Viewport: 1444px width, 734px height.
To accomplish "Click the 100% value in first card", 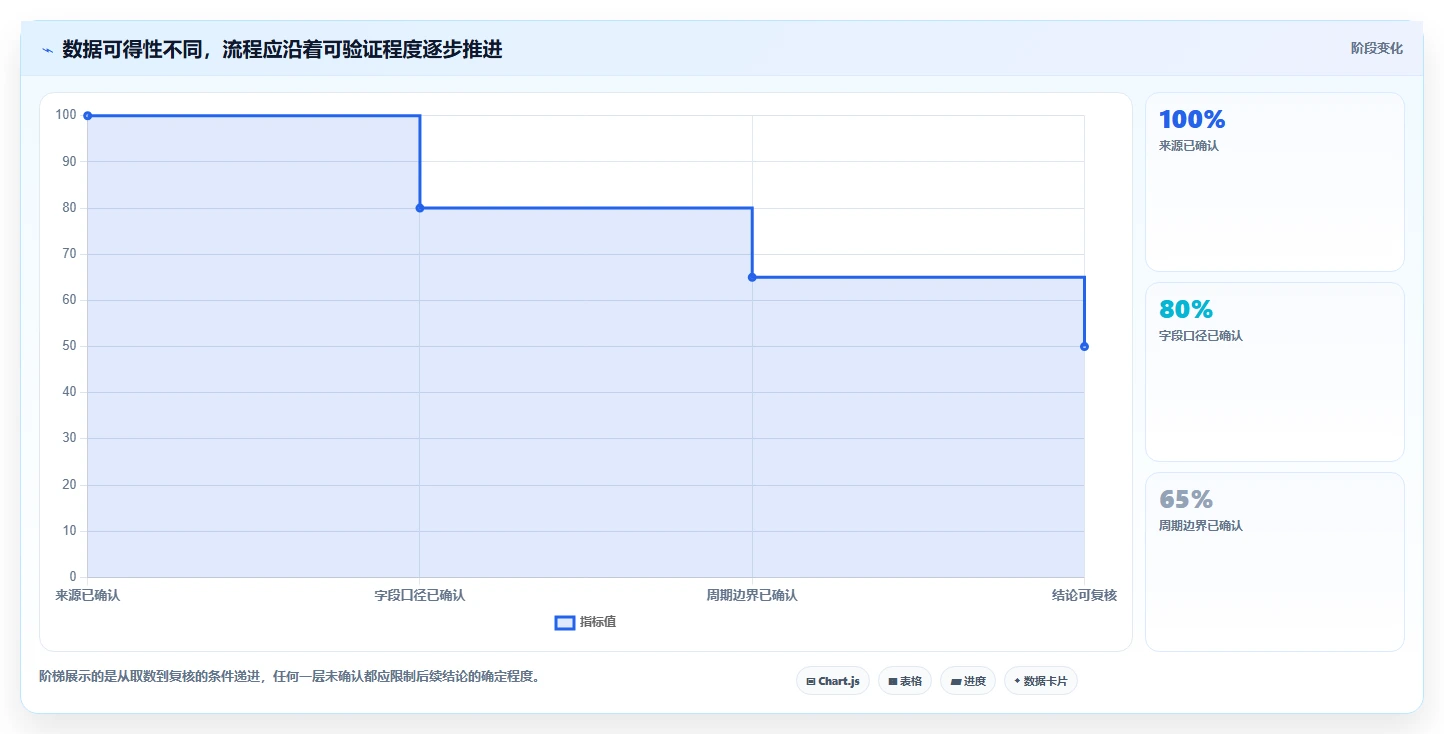I will 1192,120.
